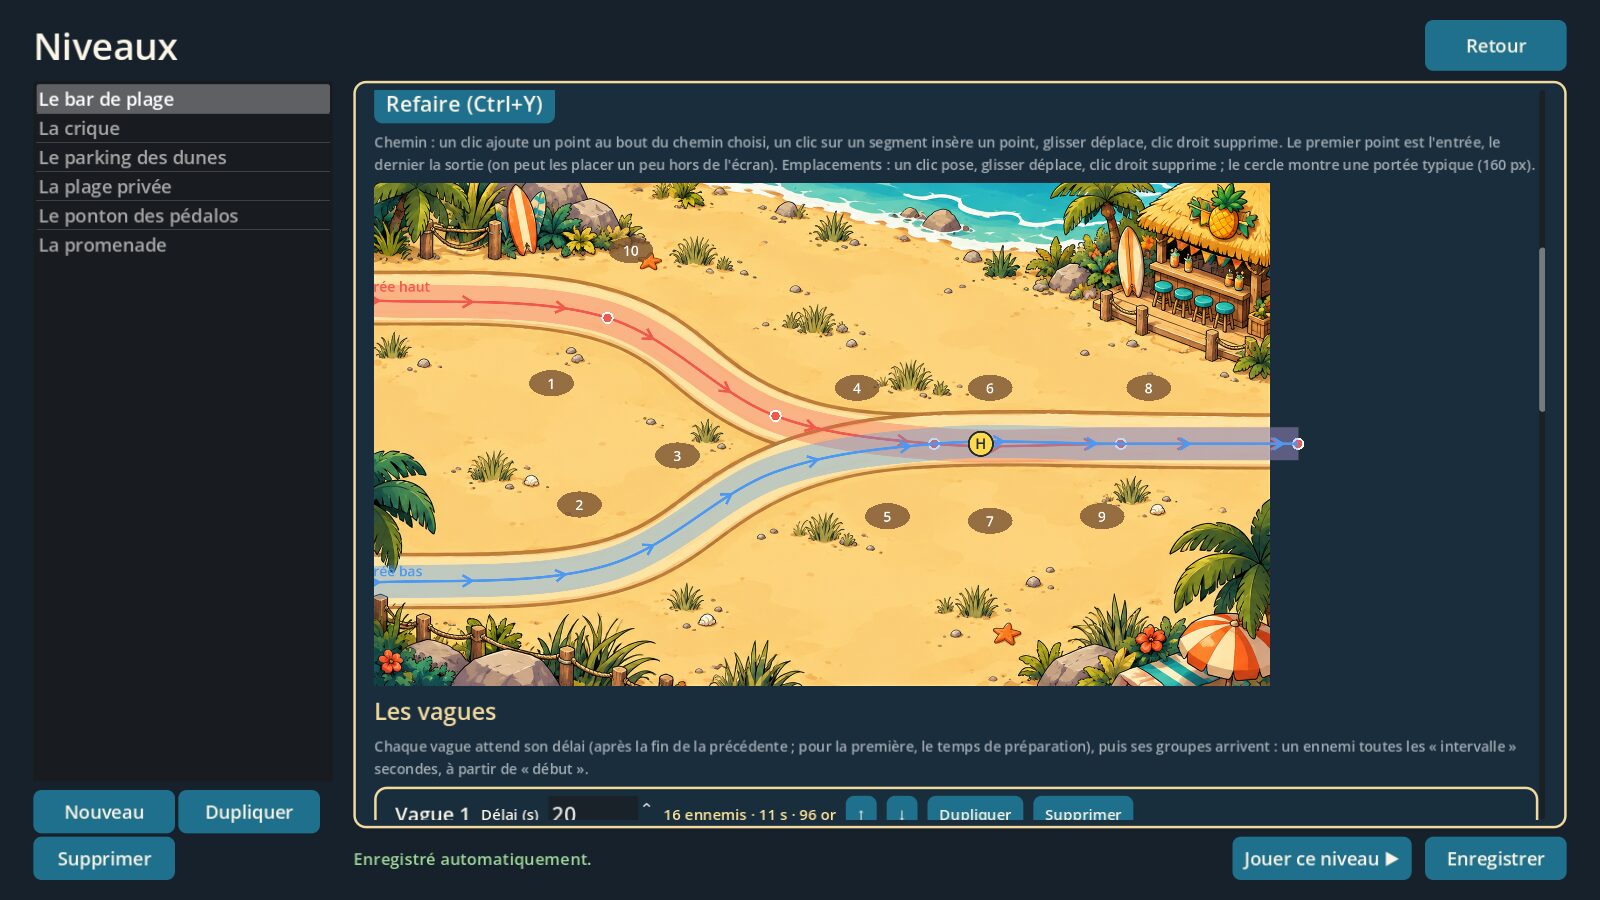
Task: Click the 'Enregistré automatiquement.' status text
Action: (x=472, y=859)
